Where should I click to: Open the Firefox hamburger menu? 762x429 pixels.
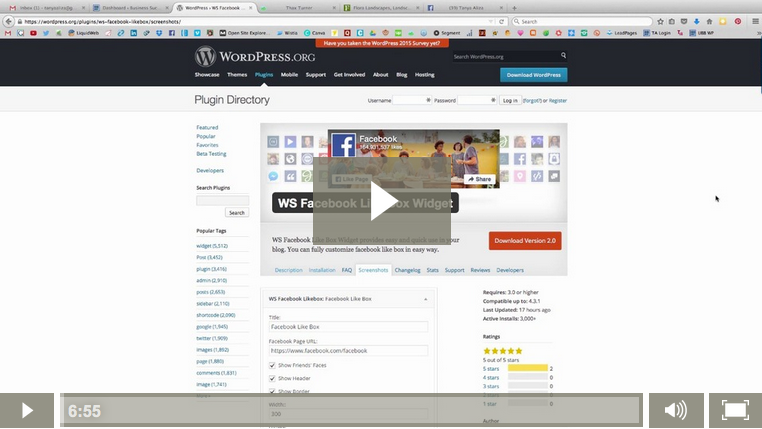755,21
